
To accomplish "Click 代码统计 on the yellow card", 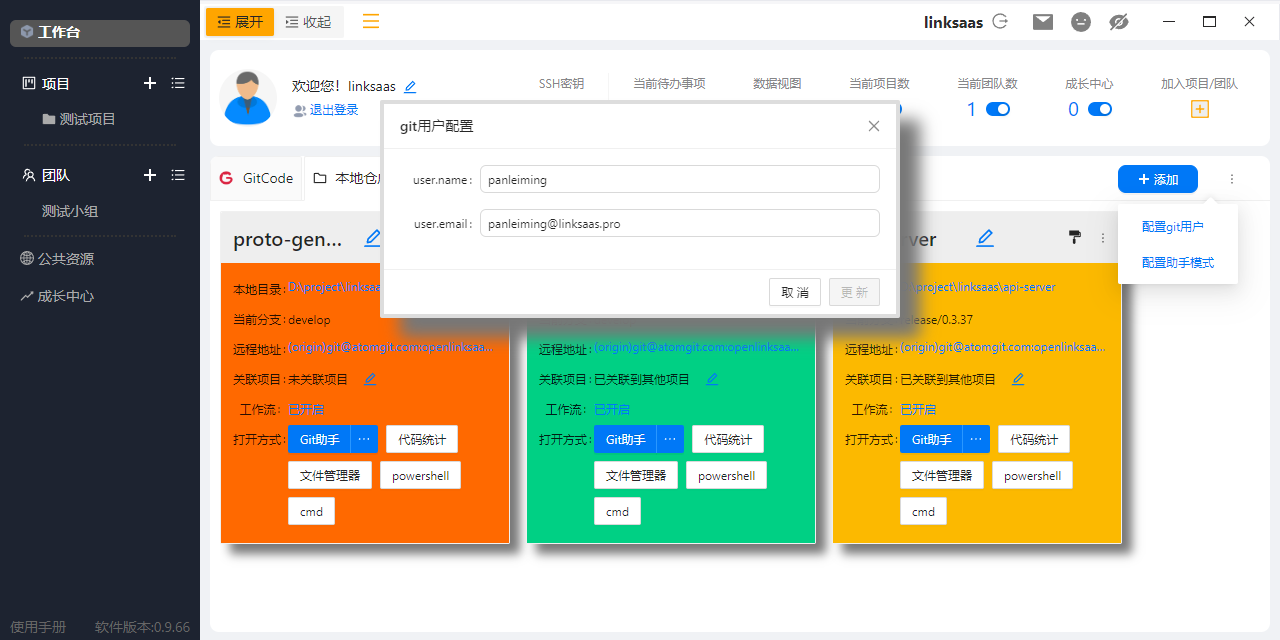I will 1034,439.
